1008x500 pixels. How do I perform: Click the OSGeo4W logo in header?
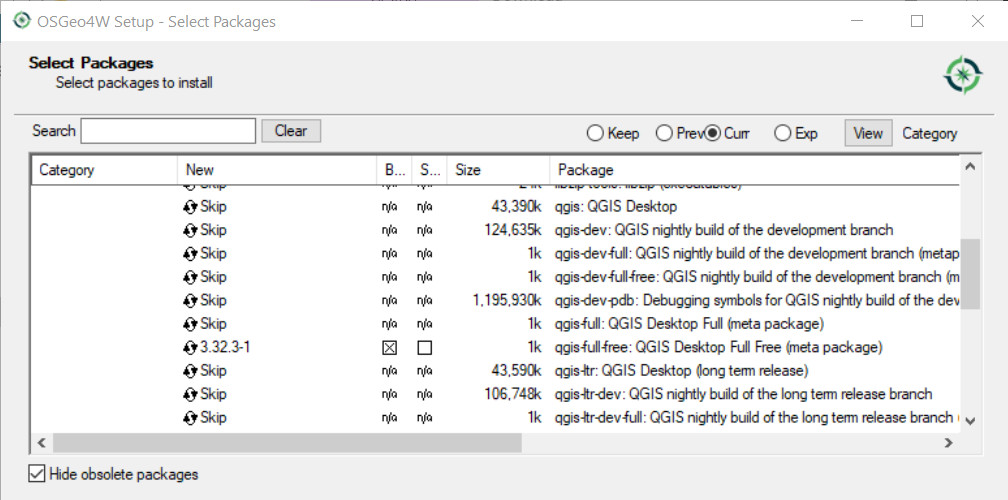click(962, 75)
